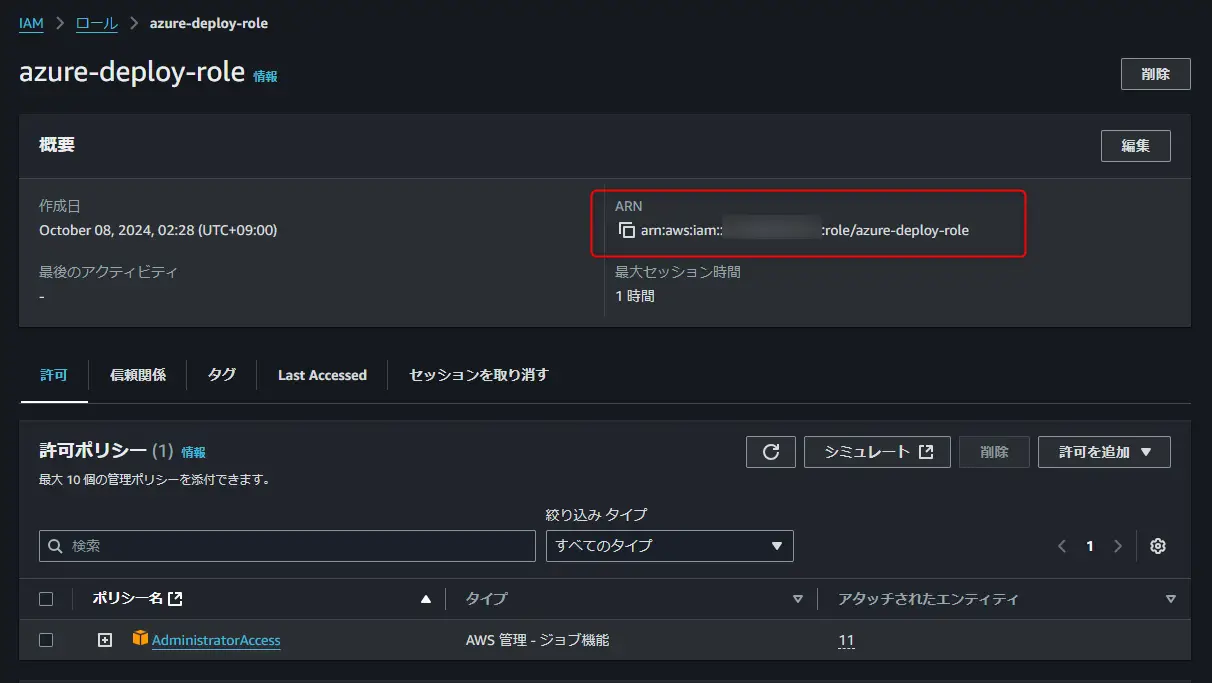The image size is (1212, 683).
Task: Open the タグ tab
Action: tap(222, 375)
